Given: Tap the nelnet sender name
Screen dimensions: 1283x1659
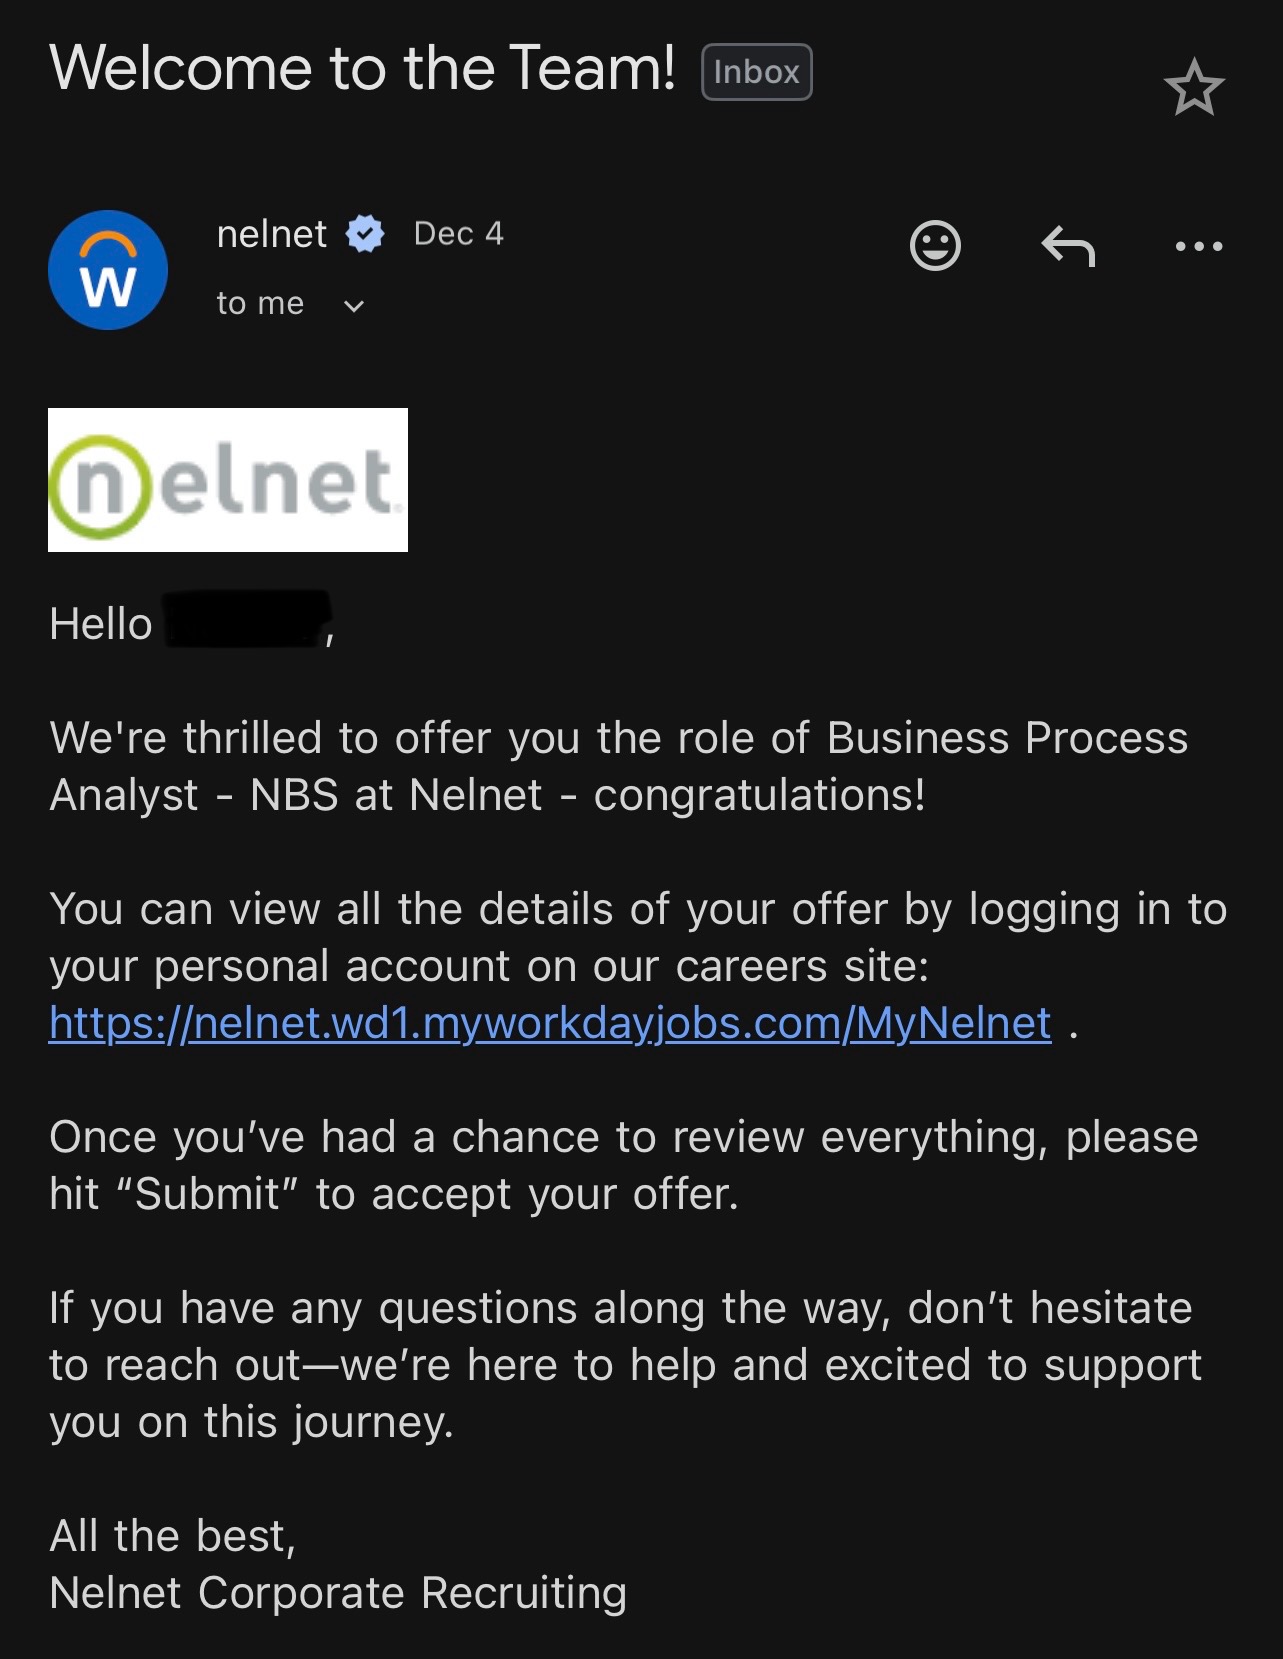Looking at the screenshot, I should click(x=271, y=234).
